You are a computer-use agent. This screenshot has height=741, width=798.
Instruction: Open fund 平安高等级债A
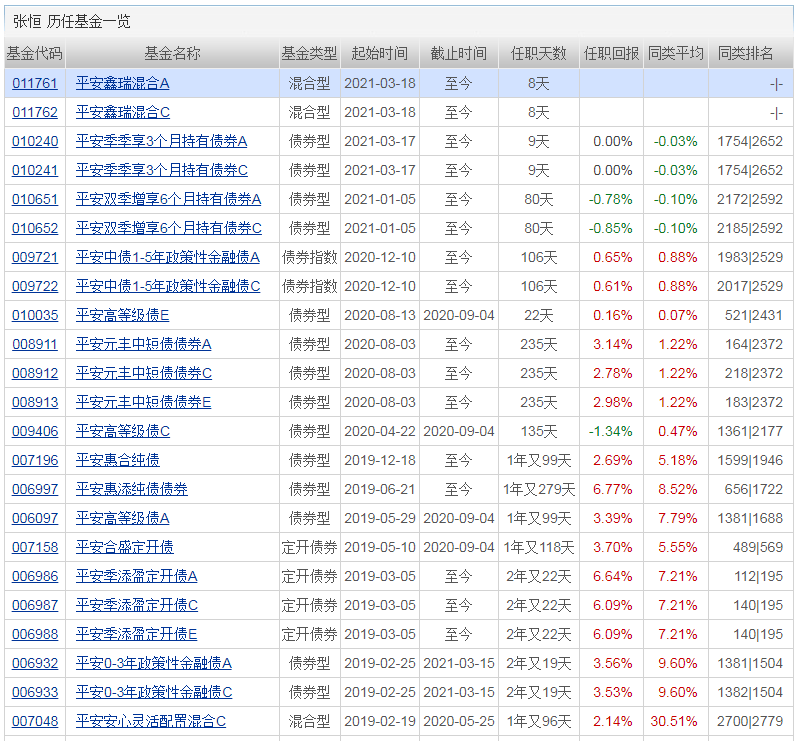tap(122, 519)
